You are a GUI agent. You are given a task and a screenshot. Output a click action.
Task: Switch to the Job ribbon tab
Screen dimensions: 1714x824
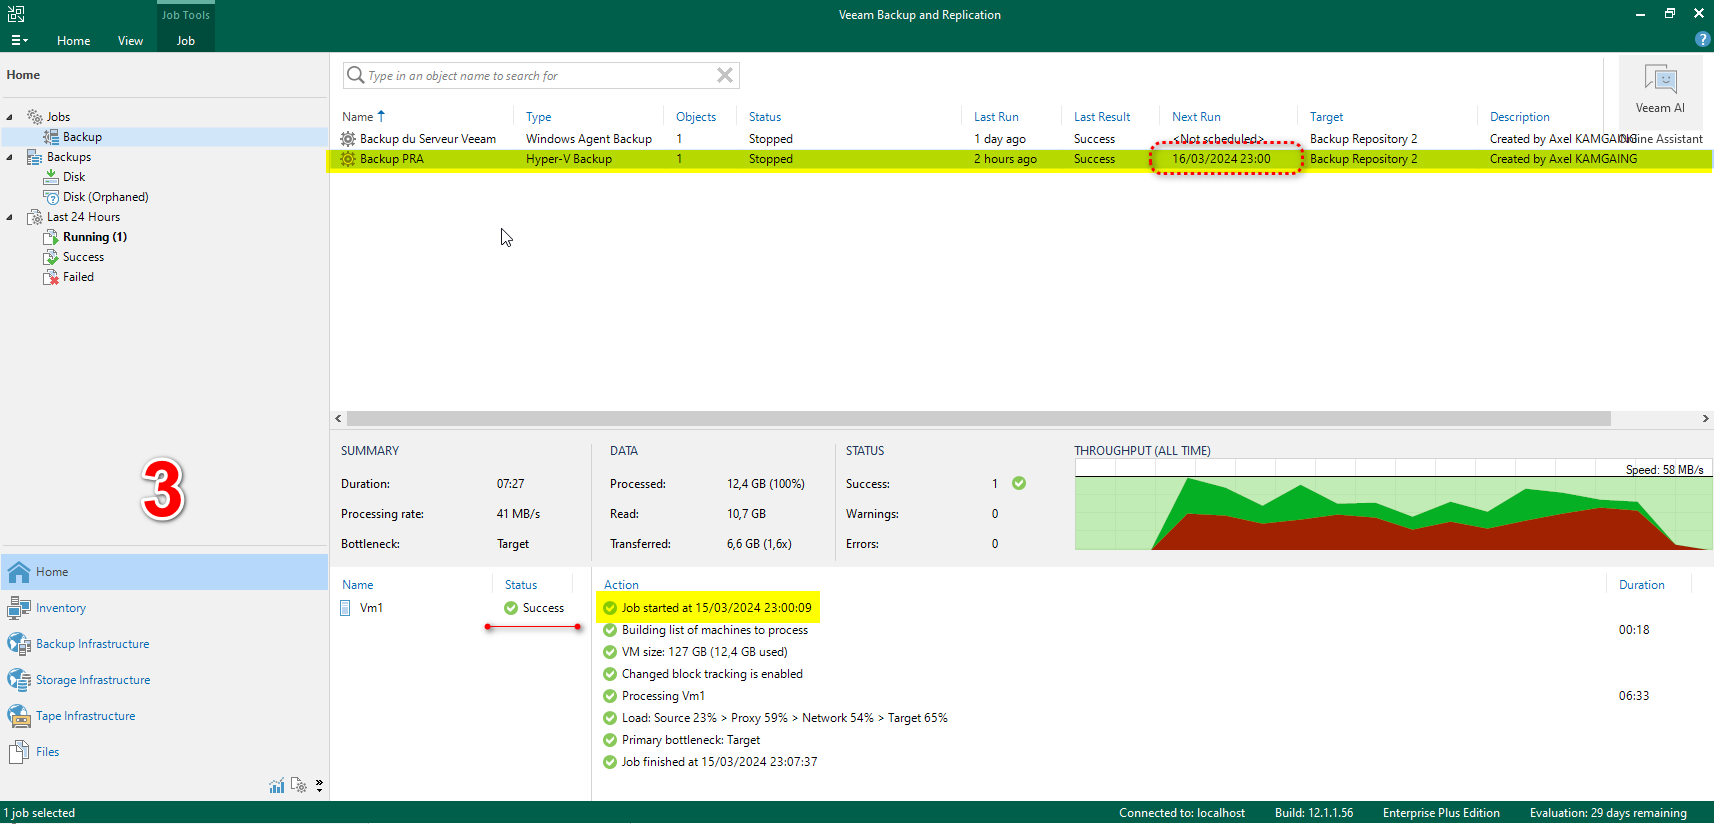coord(186,41)
